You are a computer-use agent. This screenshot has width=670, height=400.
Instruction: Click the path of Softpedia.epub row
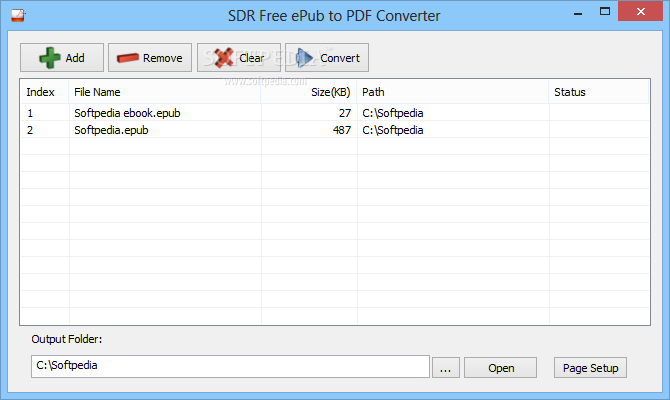pyautogui.click(x=393, y=130)
